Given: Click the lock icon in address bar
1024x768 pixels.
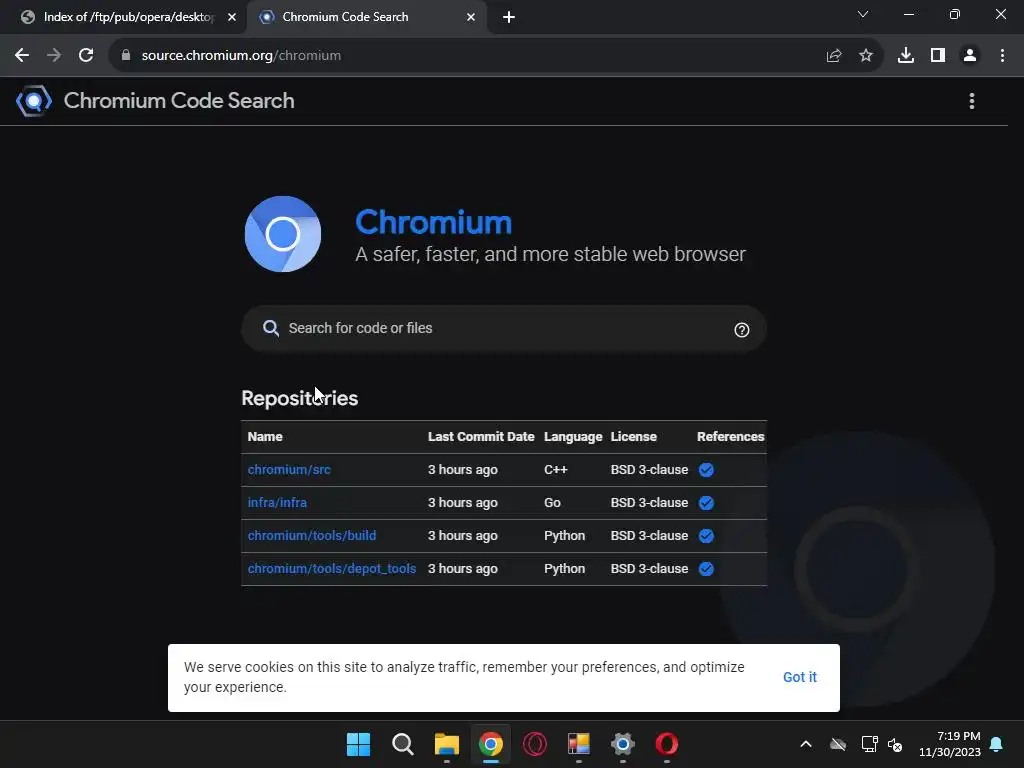Looking at the screenshot, I should (x=126, y=56).
